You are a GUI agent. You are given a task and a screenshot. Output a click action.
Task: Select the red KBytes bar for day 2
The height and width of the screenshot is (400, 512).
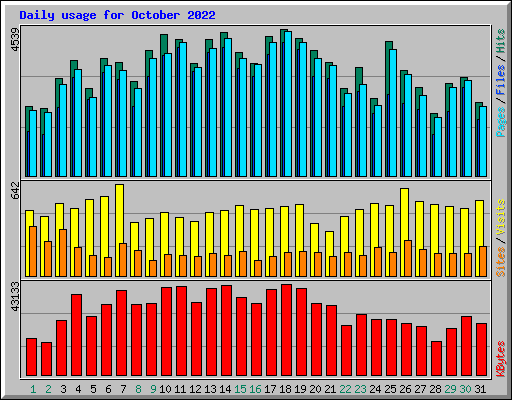point(46,359)
